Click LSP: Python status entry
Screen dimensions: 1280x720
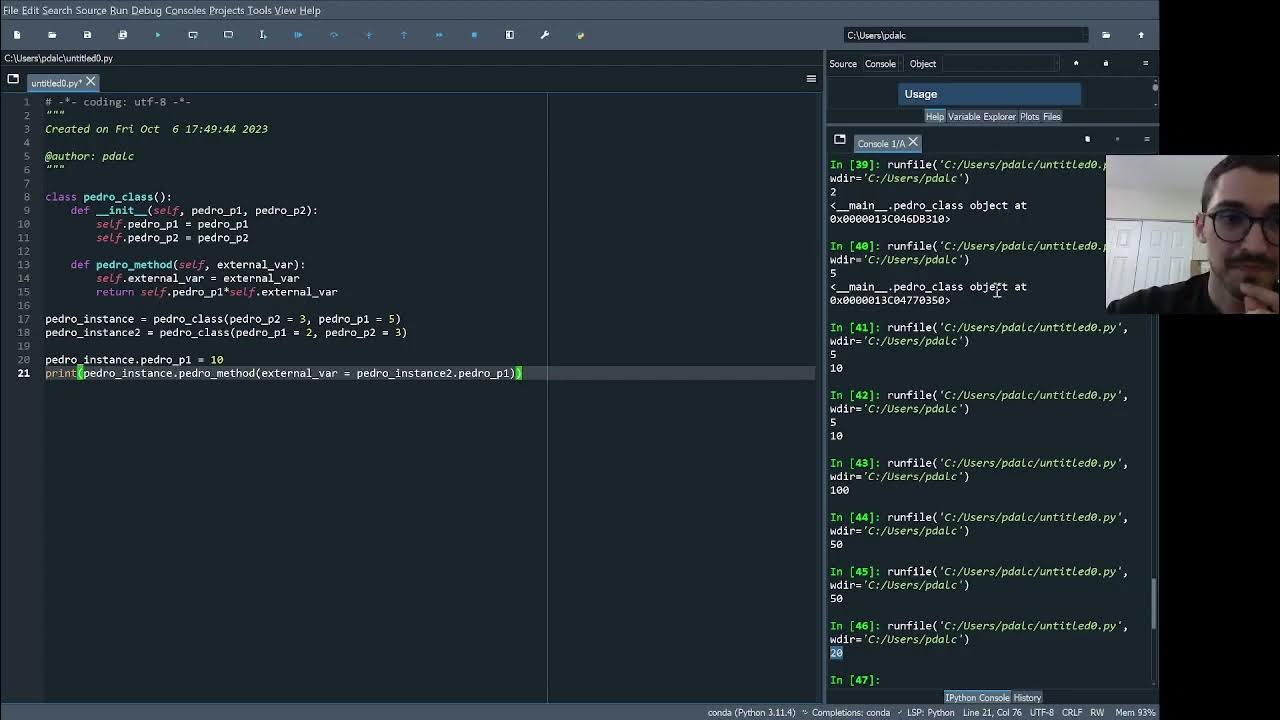click(926, 712)
